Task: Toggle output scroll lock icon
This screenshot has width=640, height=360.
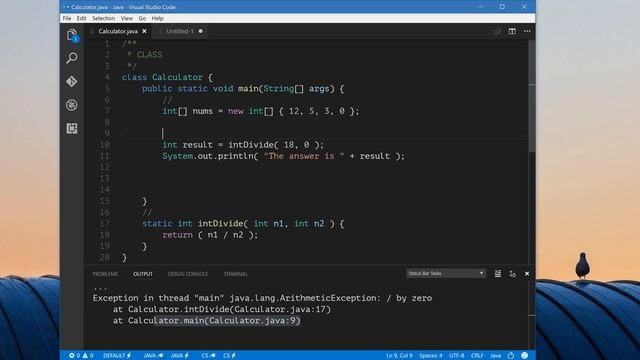Action: (x=512, y=274)
